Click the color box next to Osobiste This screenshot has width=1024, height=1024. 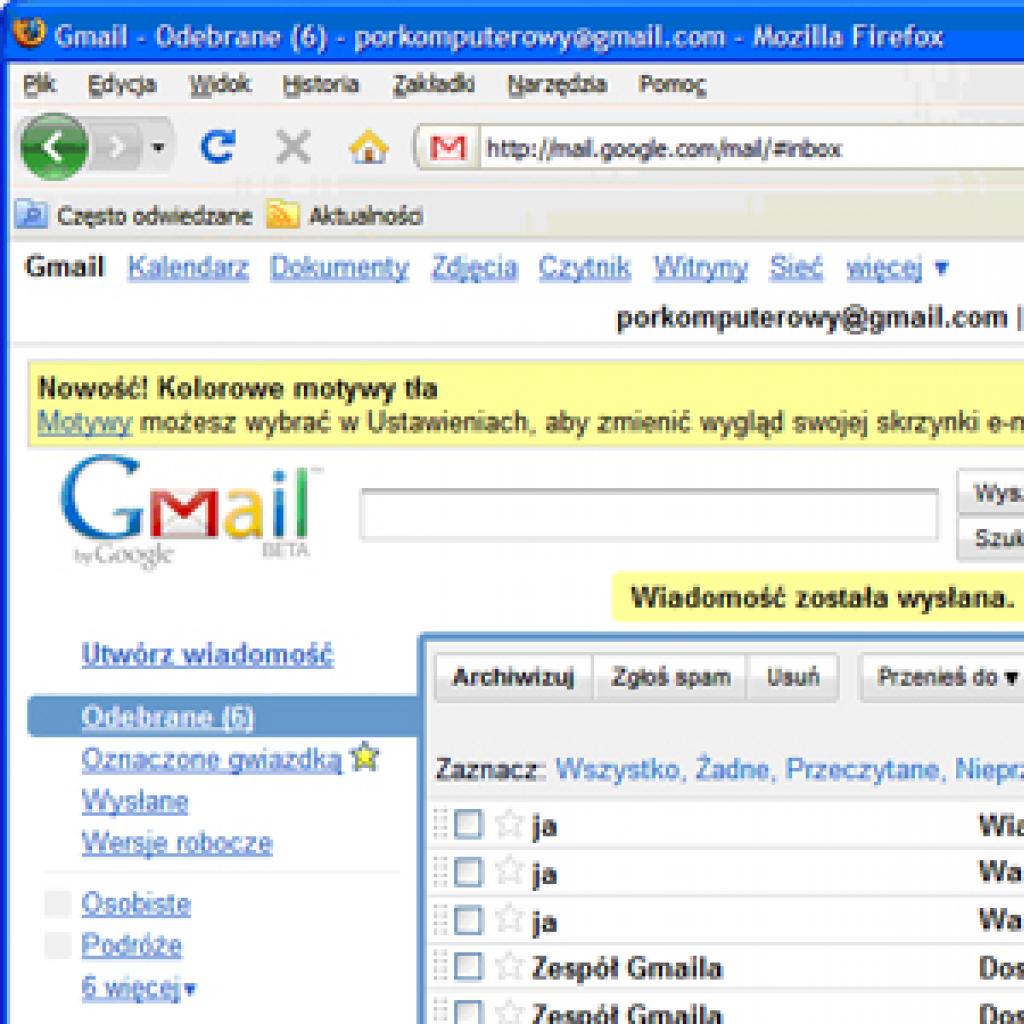point(57,903)
